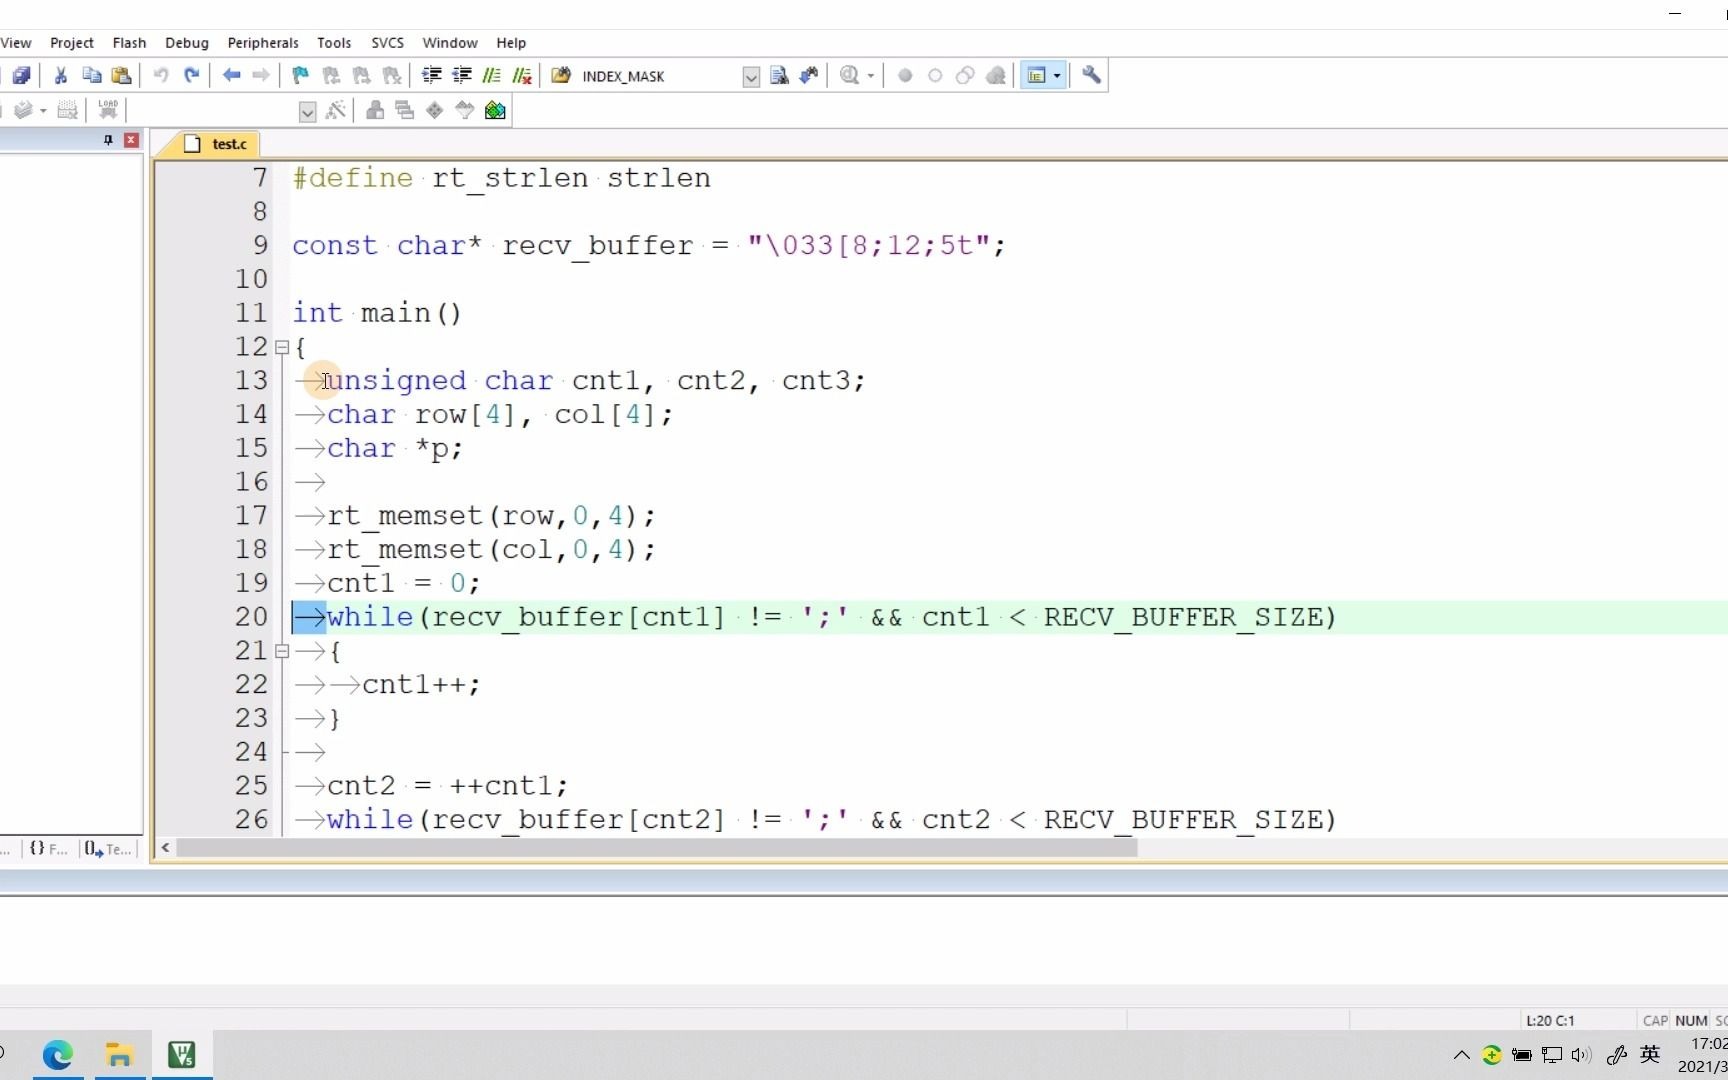Insert breakpoint using the filled circle icon
This screenshot has height=1080, width=1728.
905,75
